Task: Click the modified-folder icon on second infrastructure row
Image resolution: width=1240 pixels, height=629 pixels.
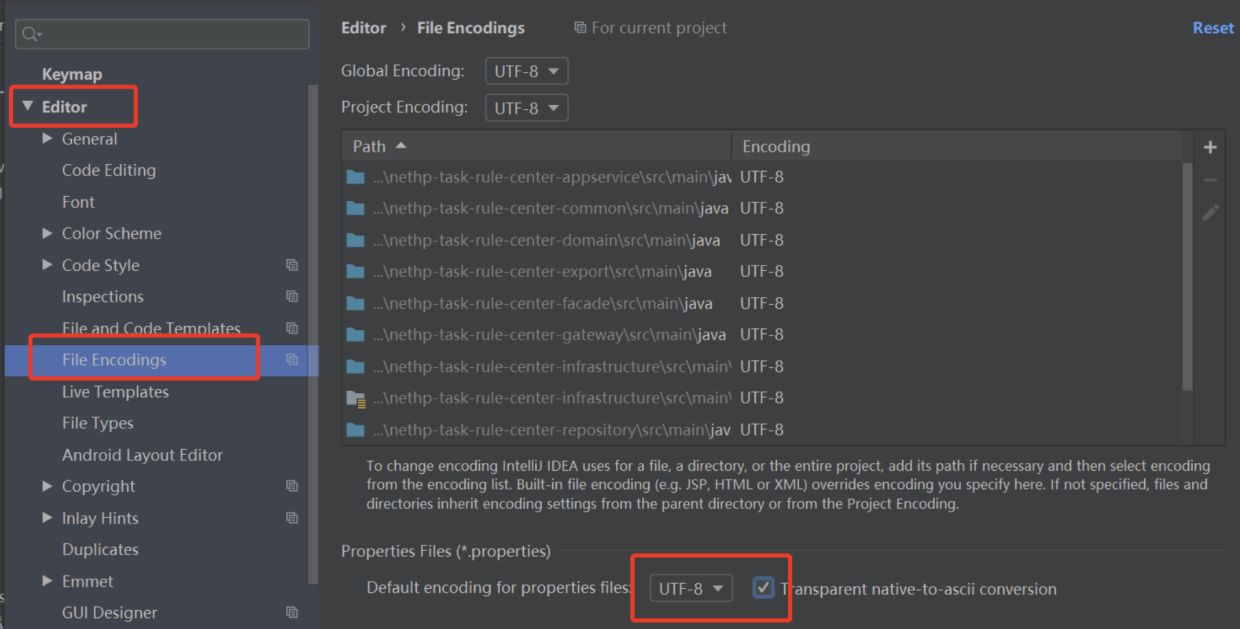Action: (356, 398)
